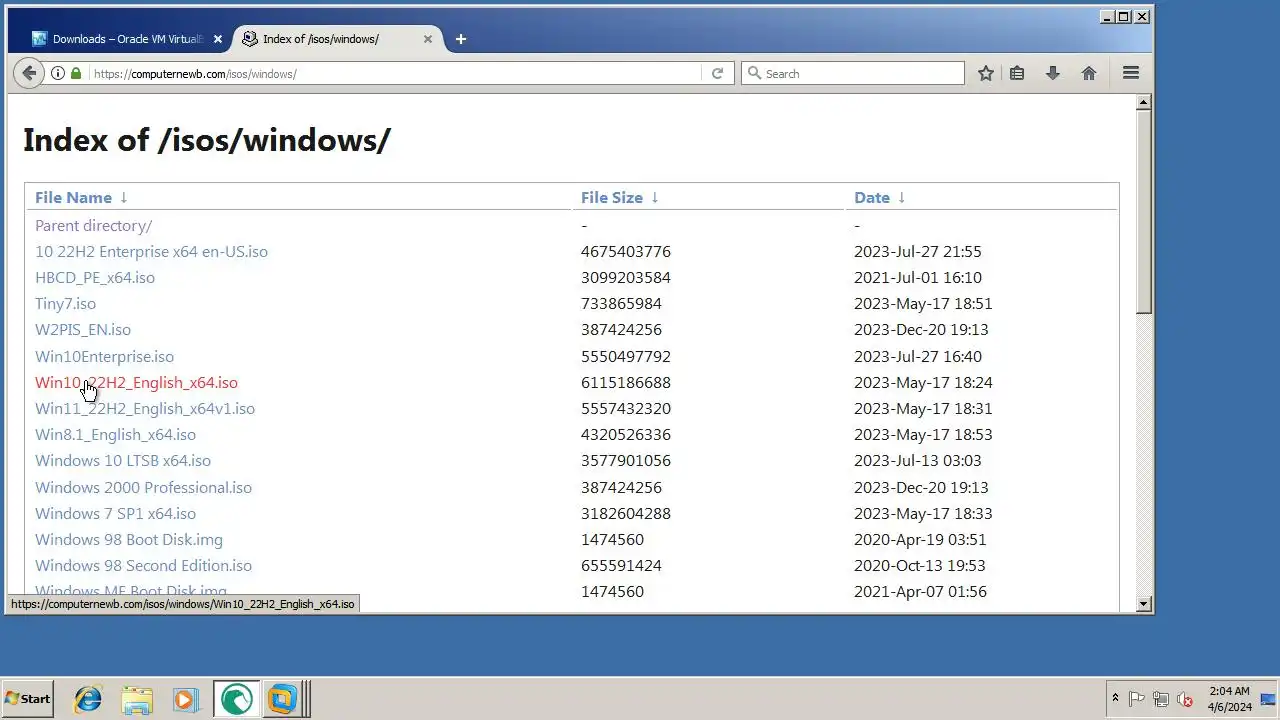The height and width of the screenshot is (720, 1280).
Task: Open Windows Media Player from taskbar
Action: (186, 699)
